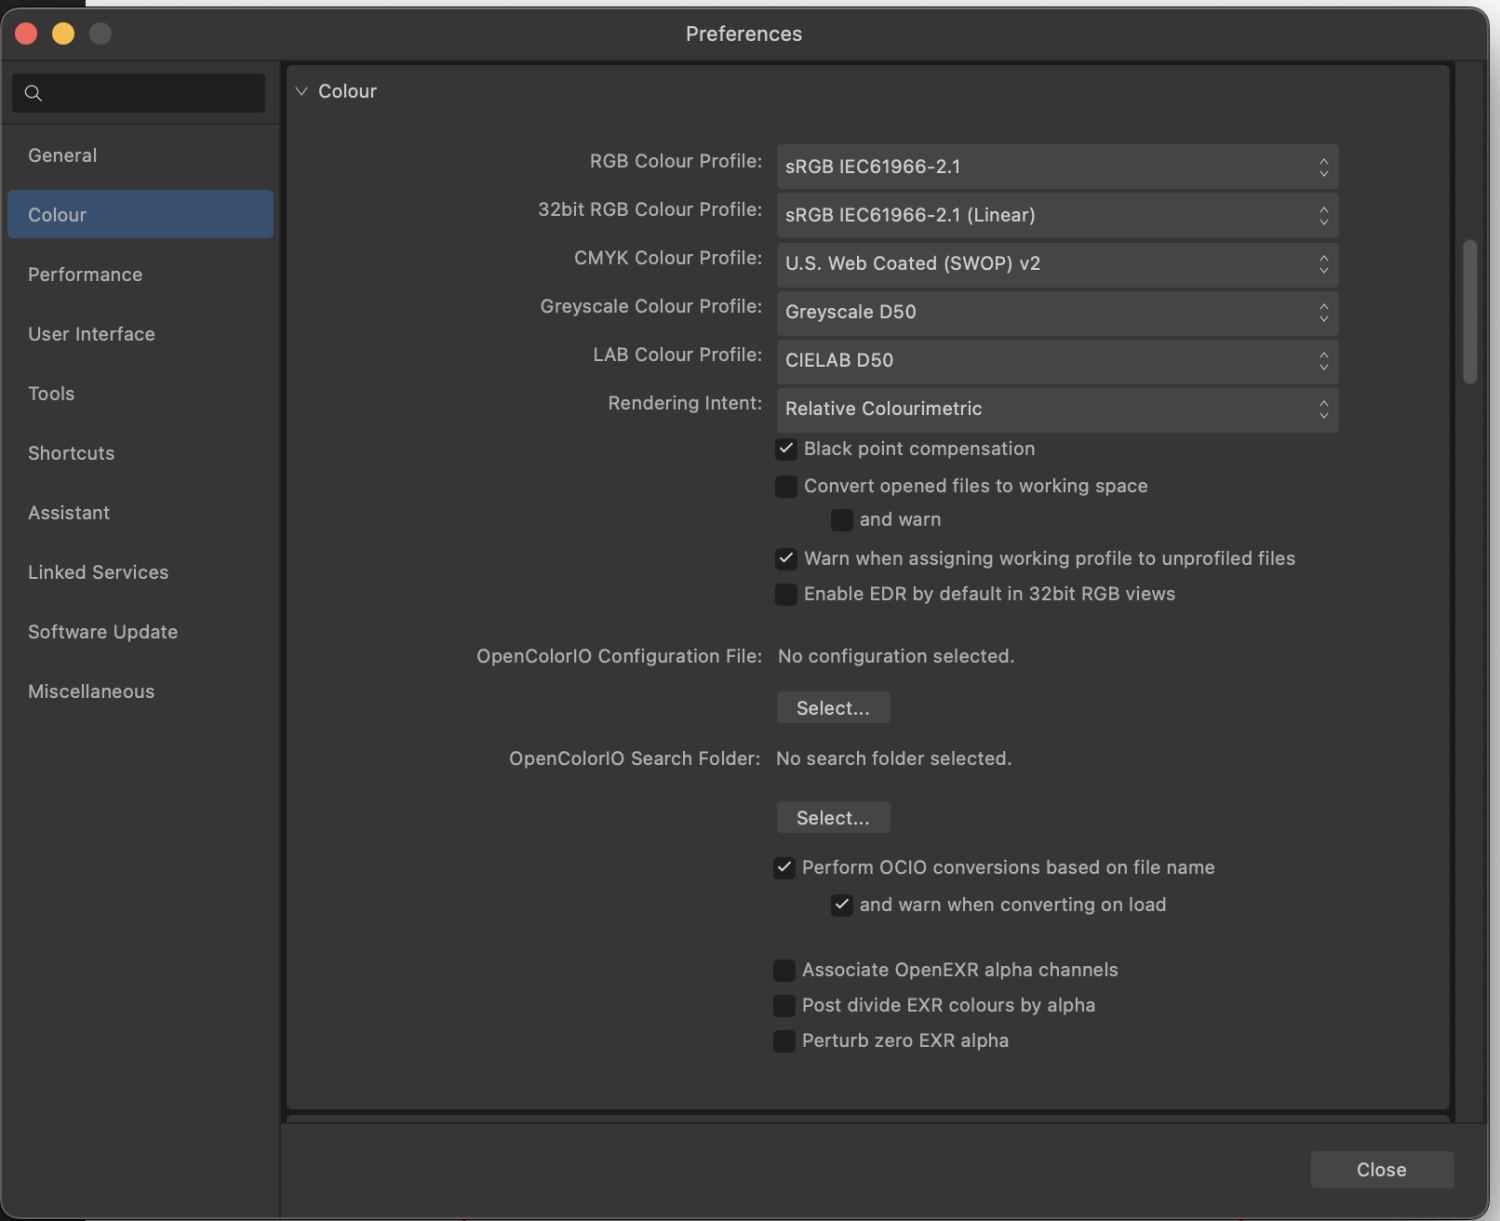Switch to the Performance preferences tab
The height and width of the screenshot is (1221, 1500).
tap(85, 275)
